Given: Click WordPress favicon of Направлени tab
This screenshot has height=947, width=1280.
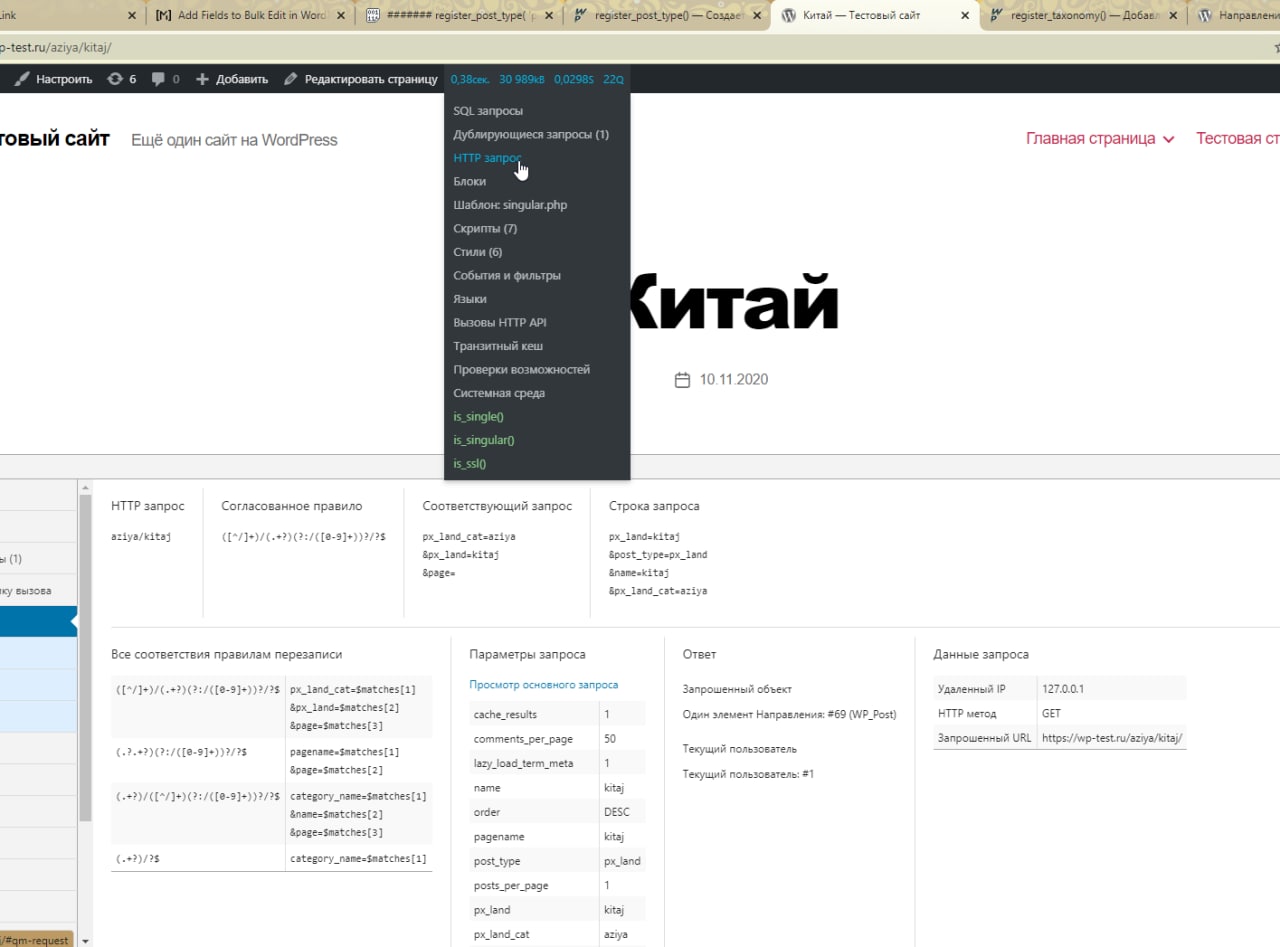Looking at the screenshot, I should 1205,16.
